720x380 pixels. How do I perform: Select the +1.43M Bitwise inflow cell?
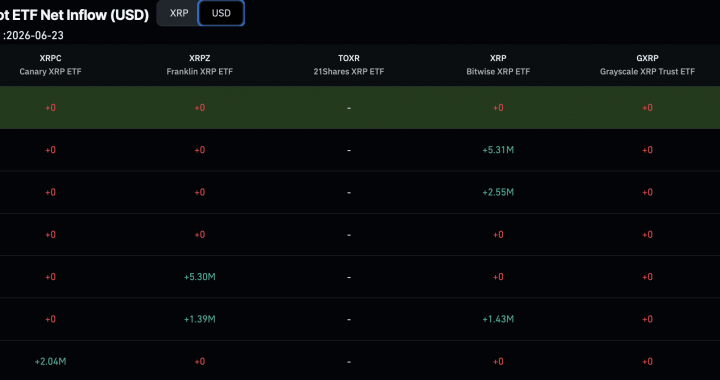(498, 319)
